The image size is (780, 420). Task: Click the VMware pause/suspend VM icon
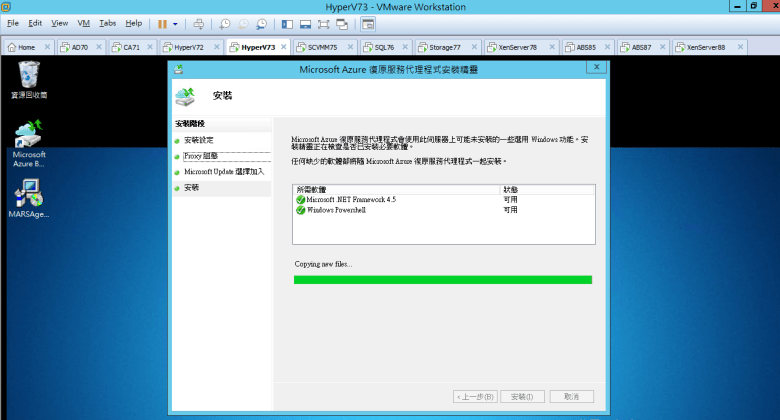click(x=161, y=23)
